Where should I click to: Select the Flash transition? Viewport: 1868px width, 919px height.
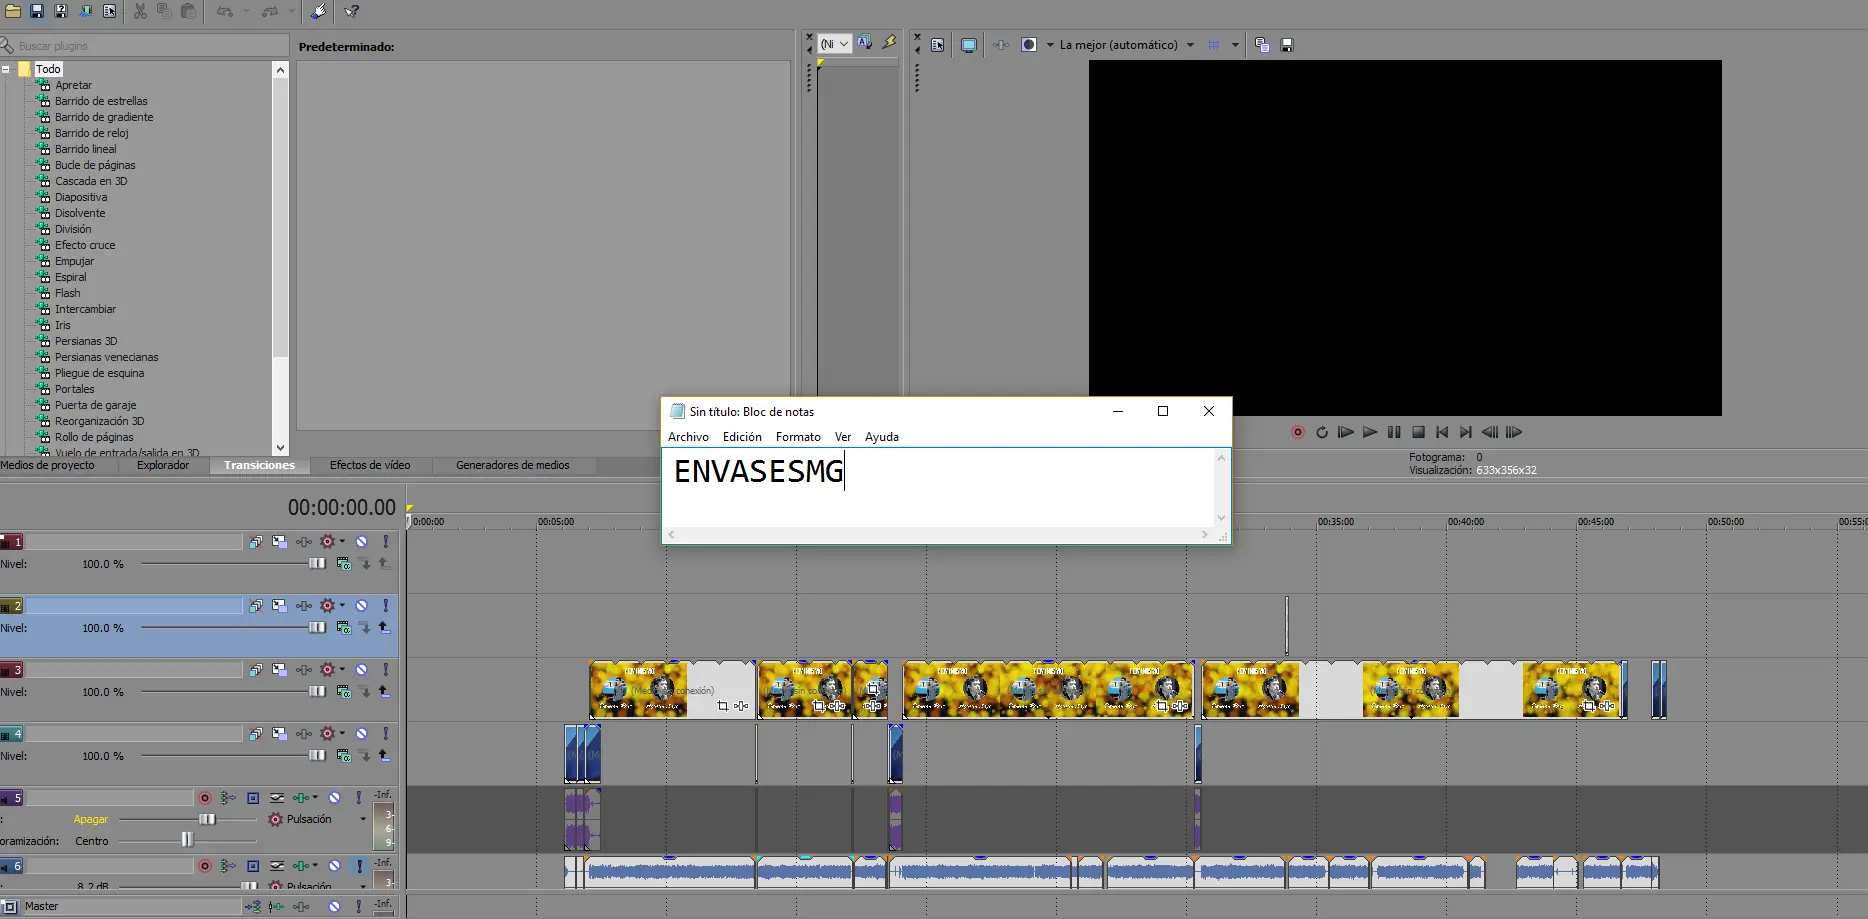(67, 293)
